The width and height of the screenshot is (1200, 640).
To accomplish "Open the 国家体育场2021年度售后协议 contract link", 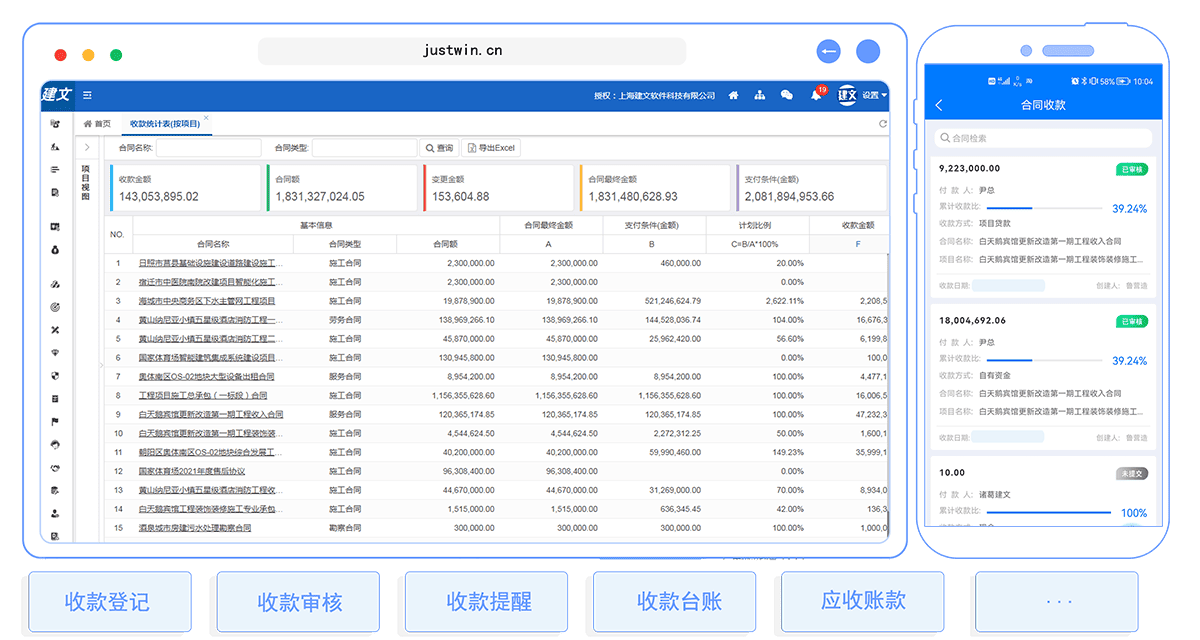I will click(x=192, y=471).
